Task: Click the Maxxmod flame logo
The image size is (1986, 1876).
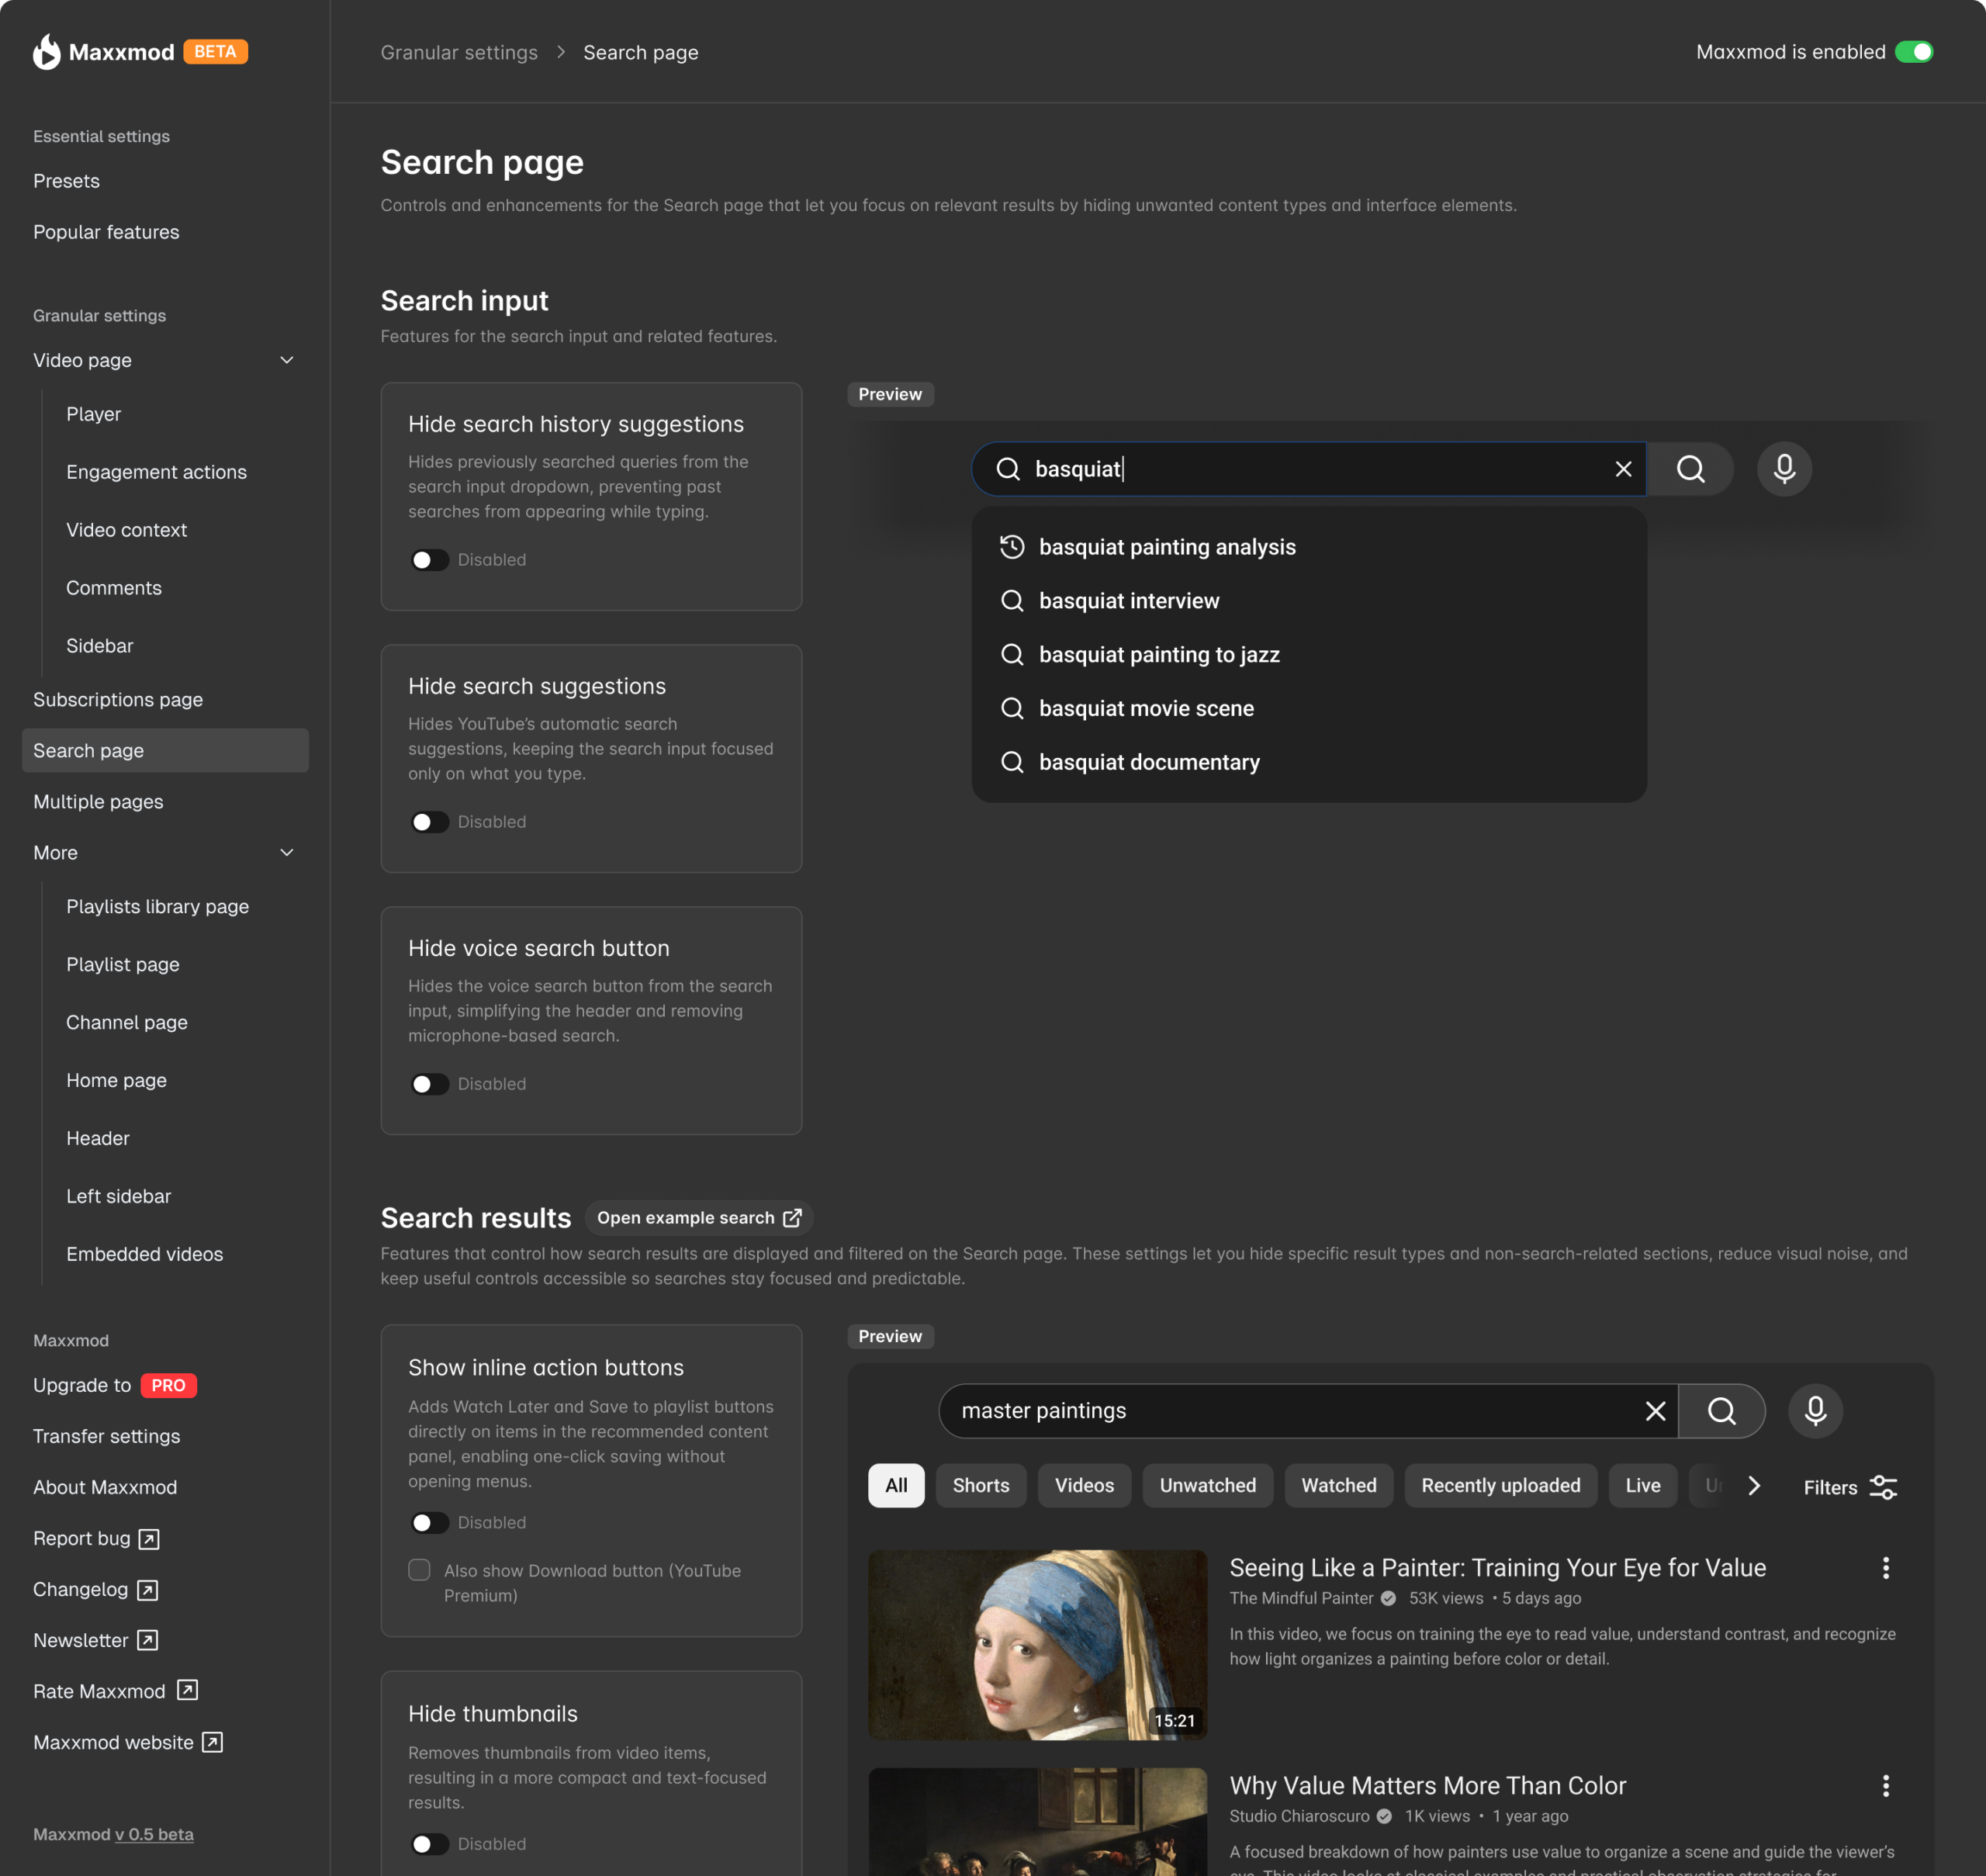Action: [45, 51]
